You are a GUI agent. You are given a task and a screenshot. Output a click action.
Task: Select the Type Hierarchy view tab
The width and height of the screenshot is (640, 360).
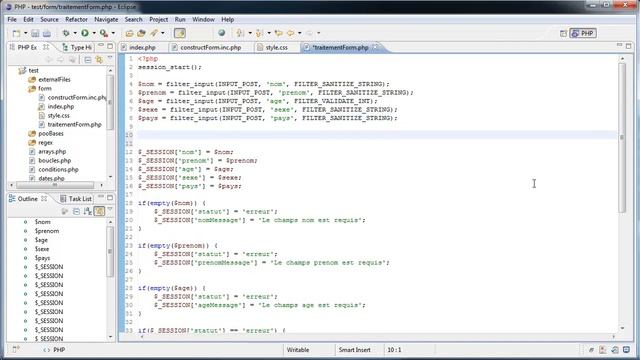point(77,47)
